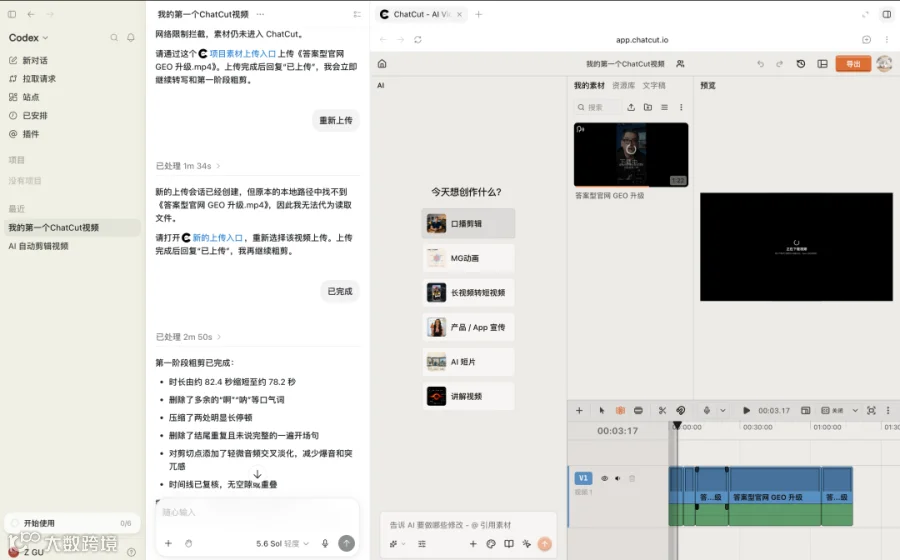Switch to 我的素材 tab
Viewport: 900px width, 560px height.
tap(589, 85)
